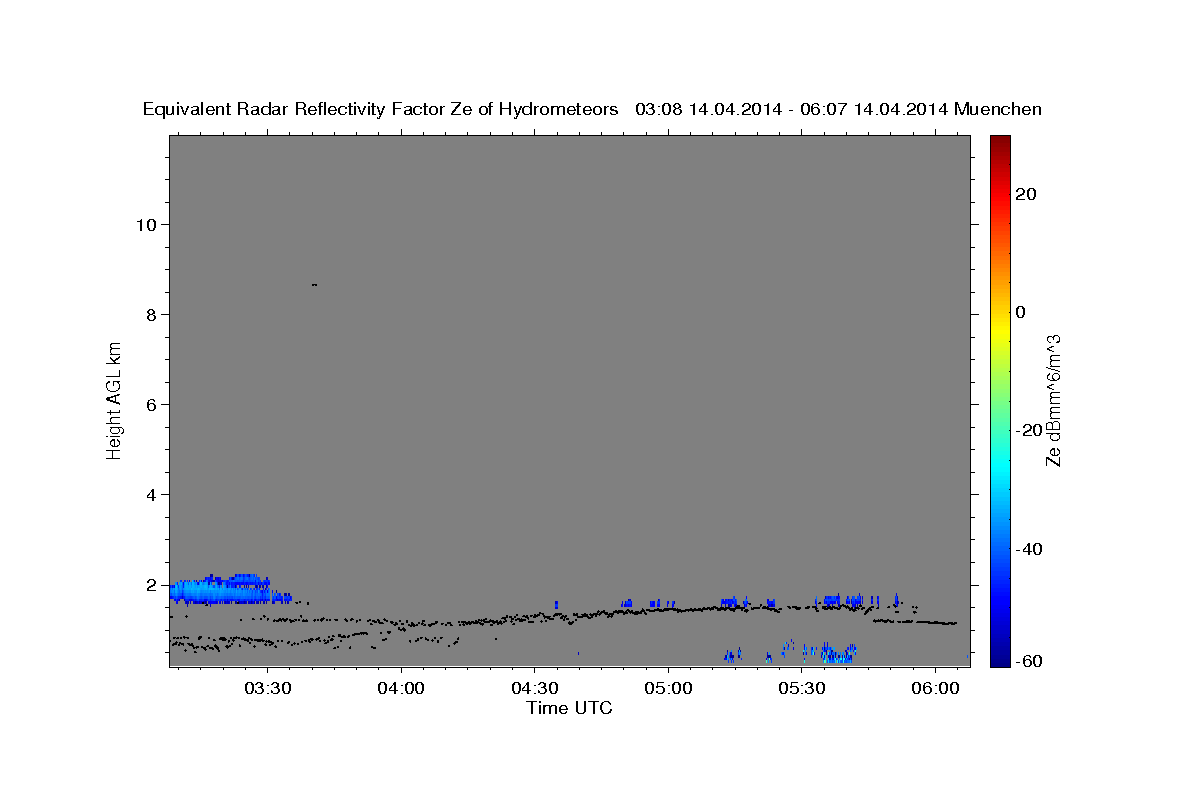Click the '04:00' time tick label
Viewport: 1200px width, 800px height.
pos(402,689)
